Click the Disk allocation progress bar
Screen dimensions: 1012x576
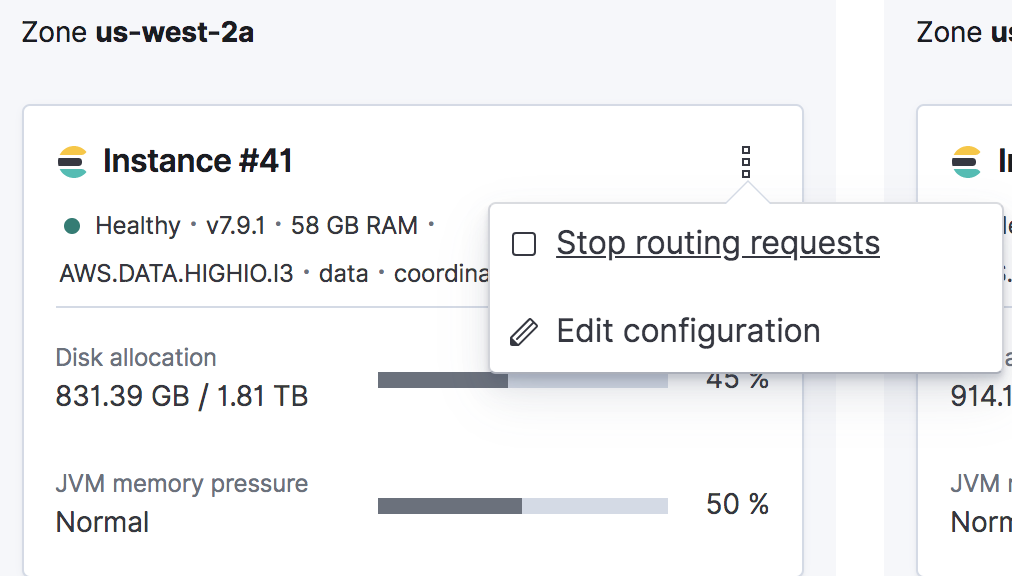[522, 380]
